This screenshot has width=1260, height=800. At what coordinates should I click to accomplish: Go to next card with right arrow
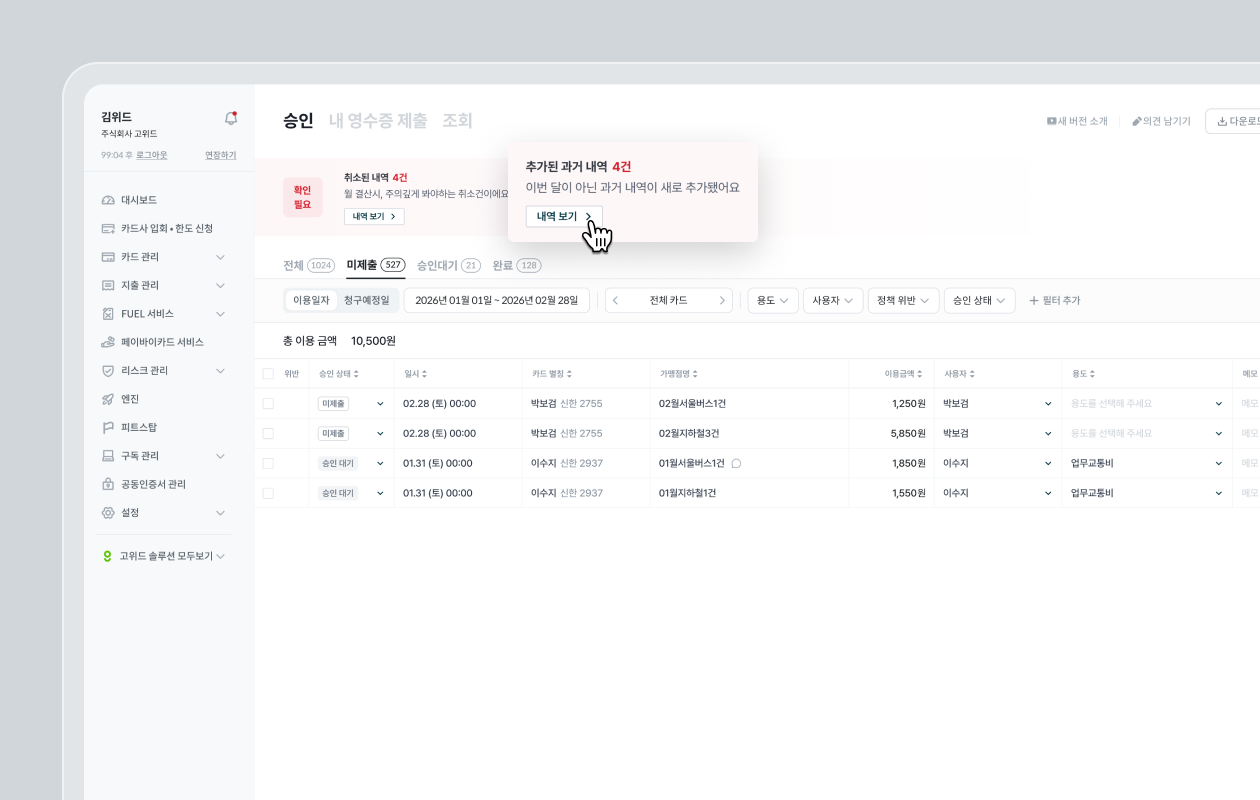722,300
